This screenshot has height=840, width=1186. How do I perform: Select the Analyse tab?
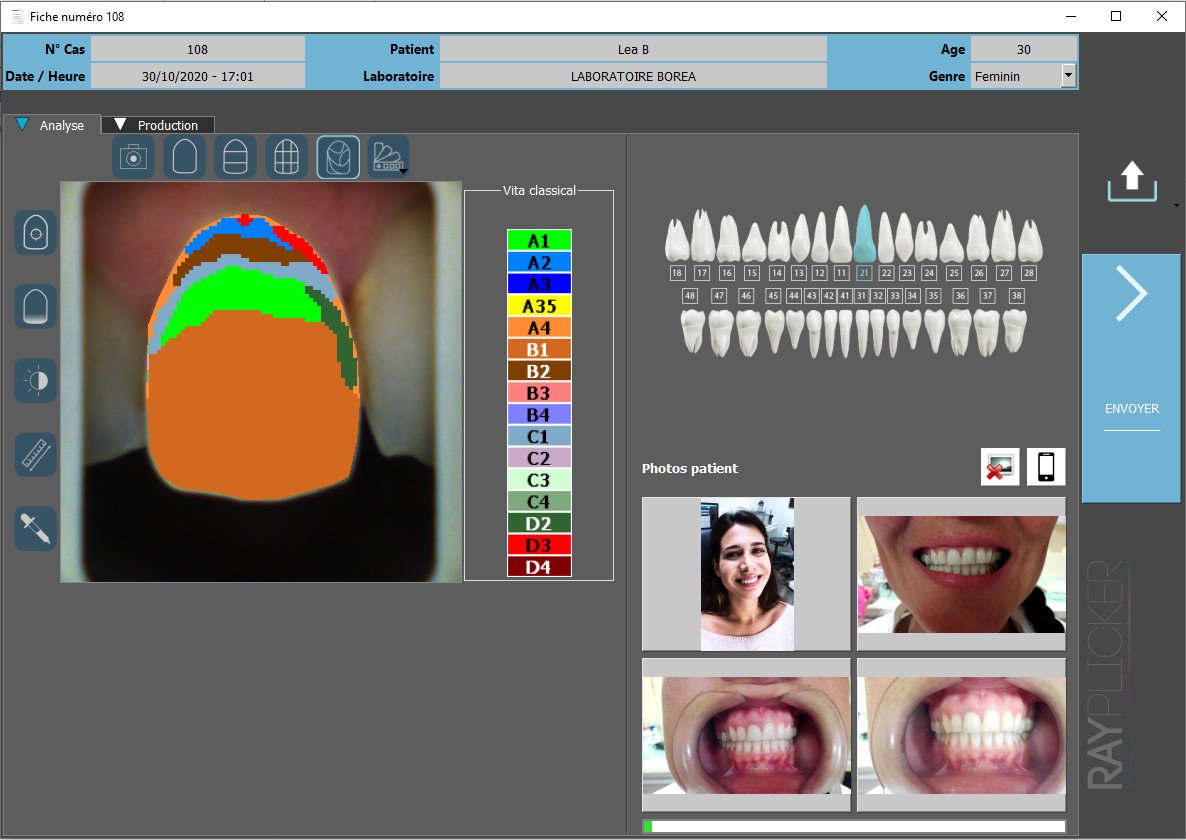52,125
